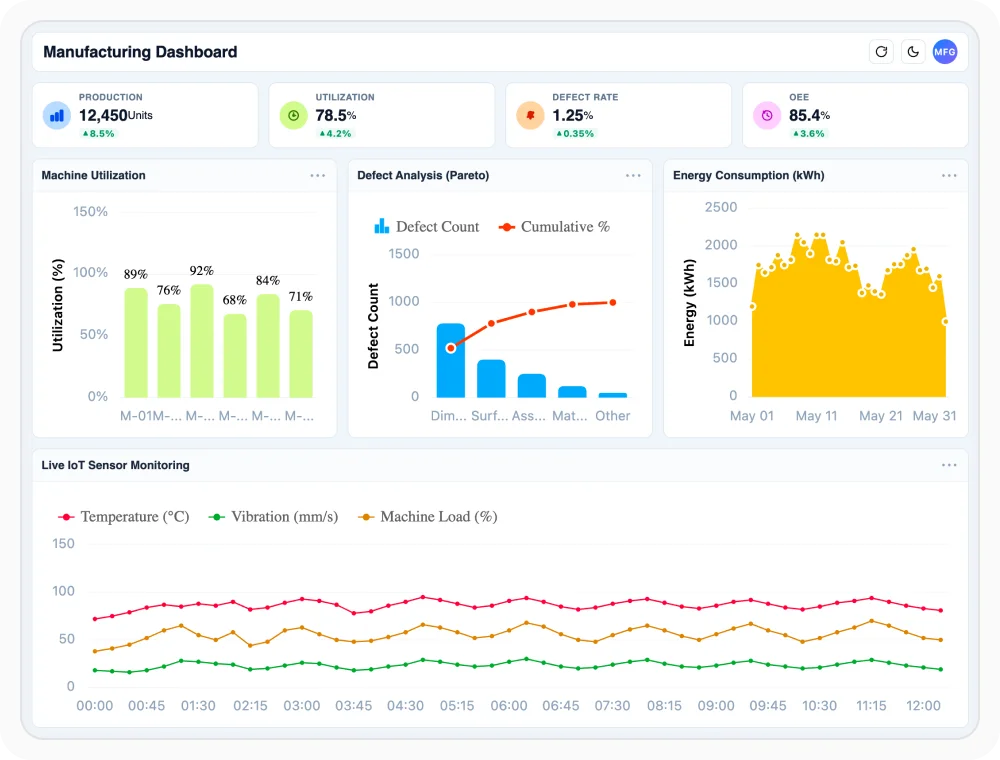
Task: Click the Ass... defect bar
Action: 532,386
